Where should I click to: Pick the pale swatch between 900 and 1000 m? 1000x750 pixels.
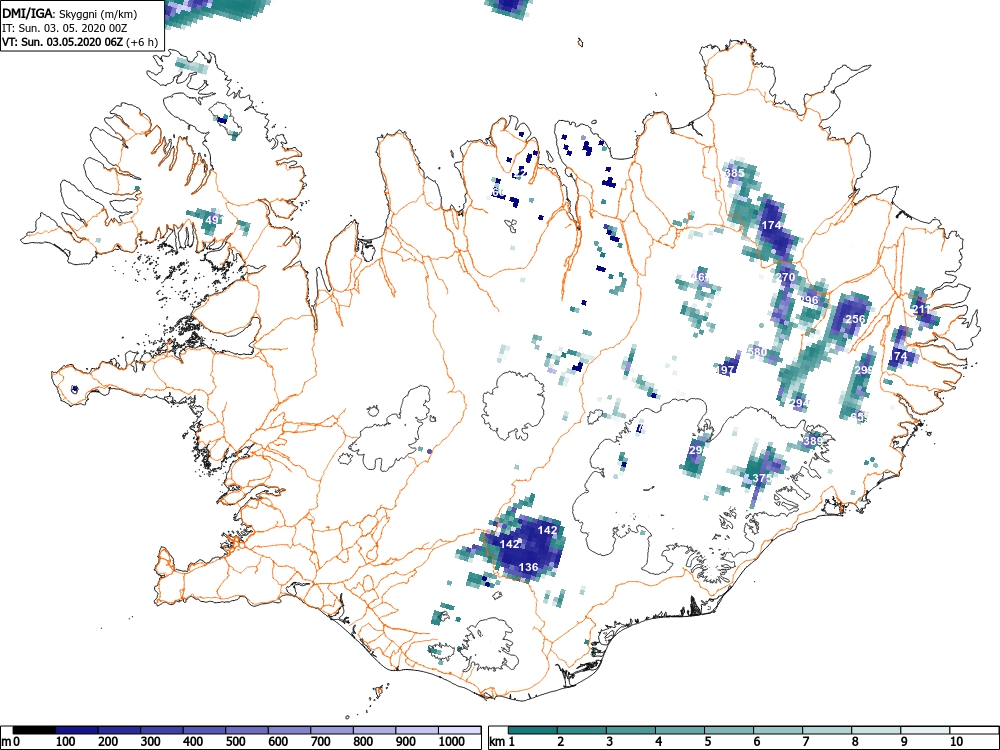[417, 730]
